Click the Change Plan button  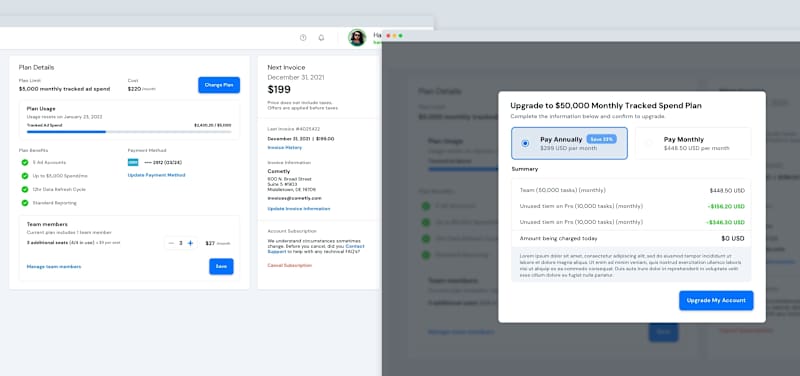coord(219,85)
